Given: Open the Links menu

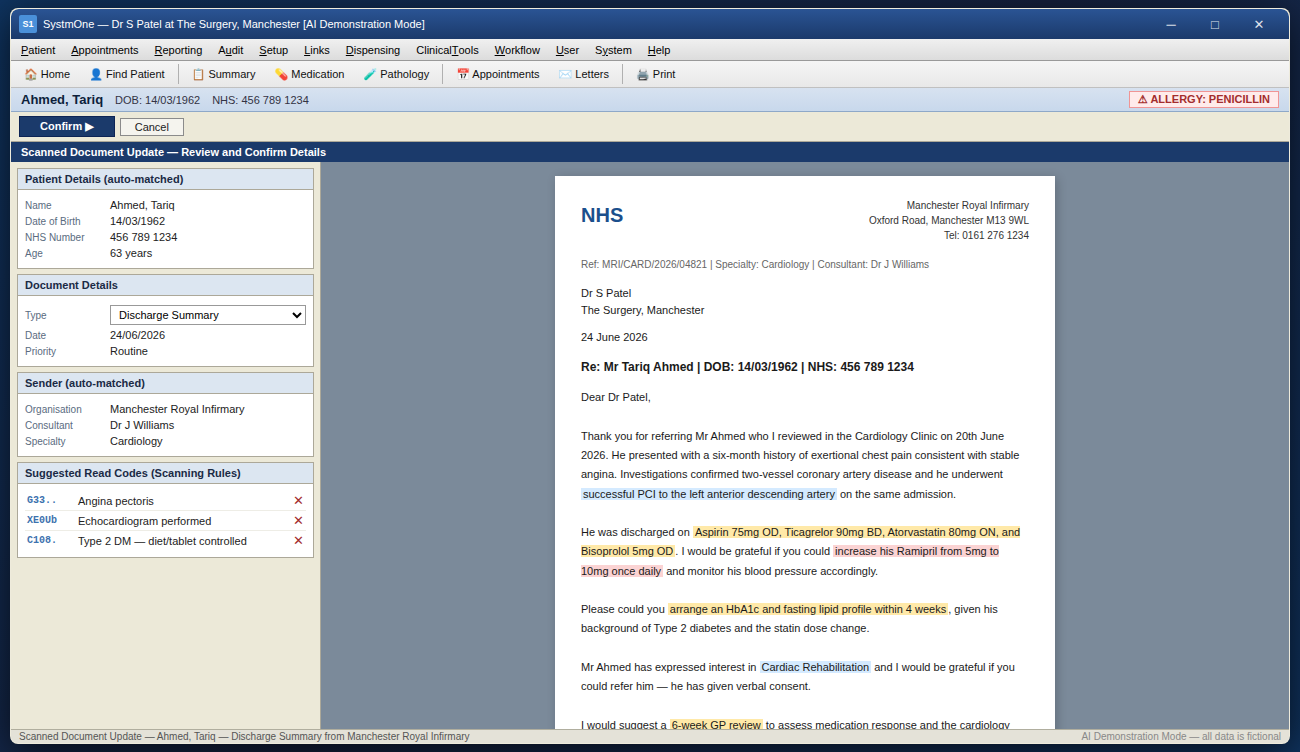Looking at the screenshot, I should point(317,50).
